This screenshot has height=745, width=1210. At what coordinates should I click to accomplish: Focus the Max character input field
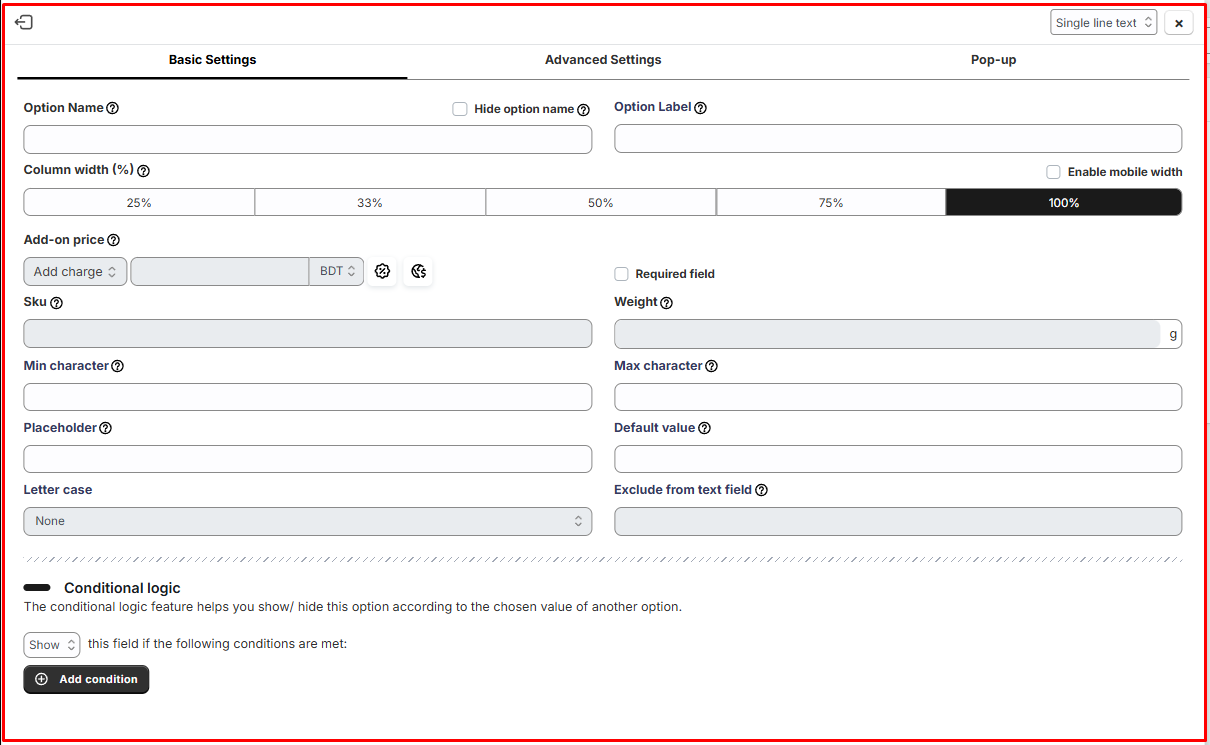(898, 397)
